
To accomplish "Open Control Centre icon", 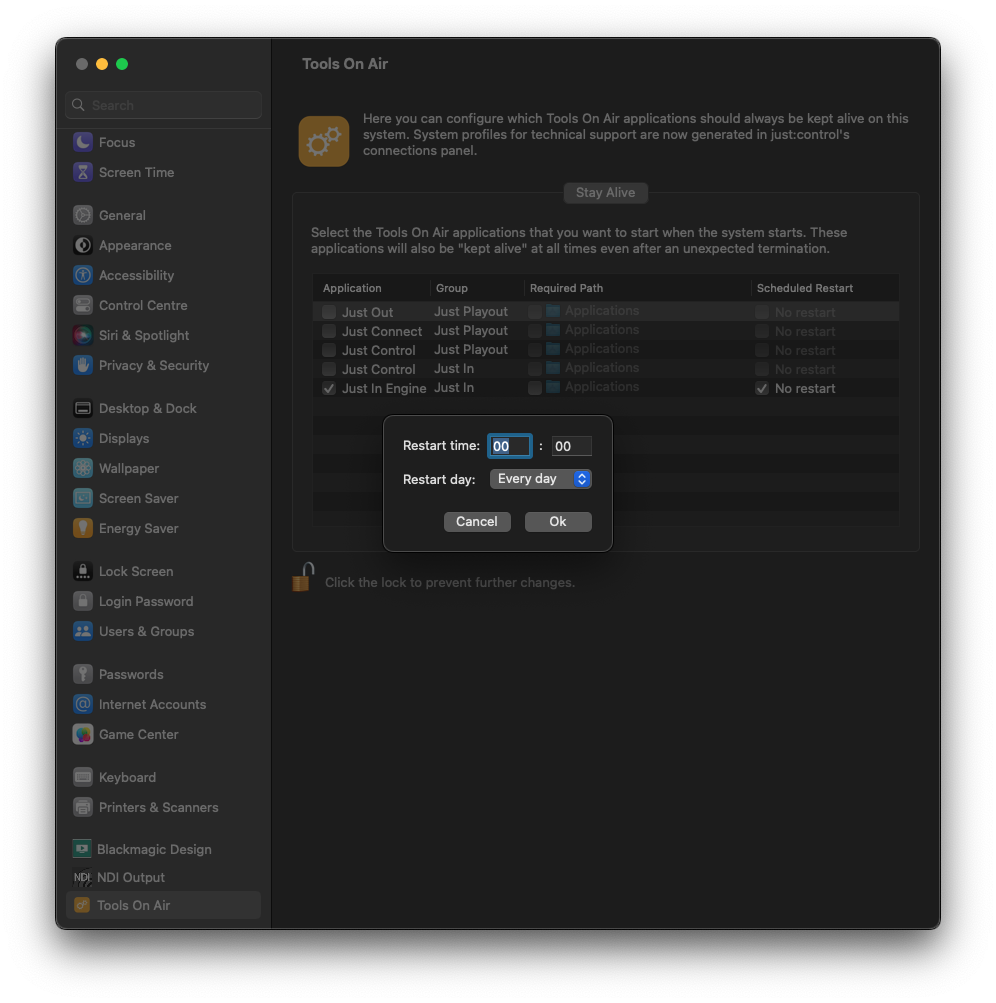I will (x=83, y=305).
